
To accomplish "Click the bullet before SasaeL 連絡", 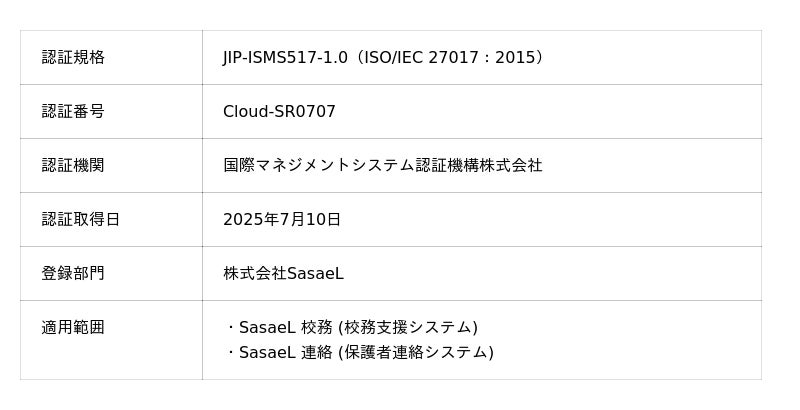I will (230, 353).
